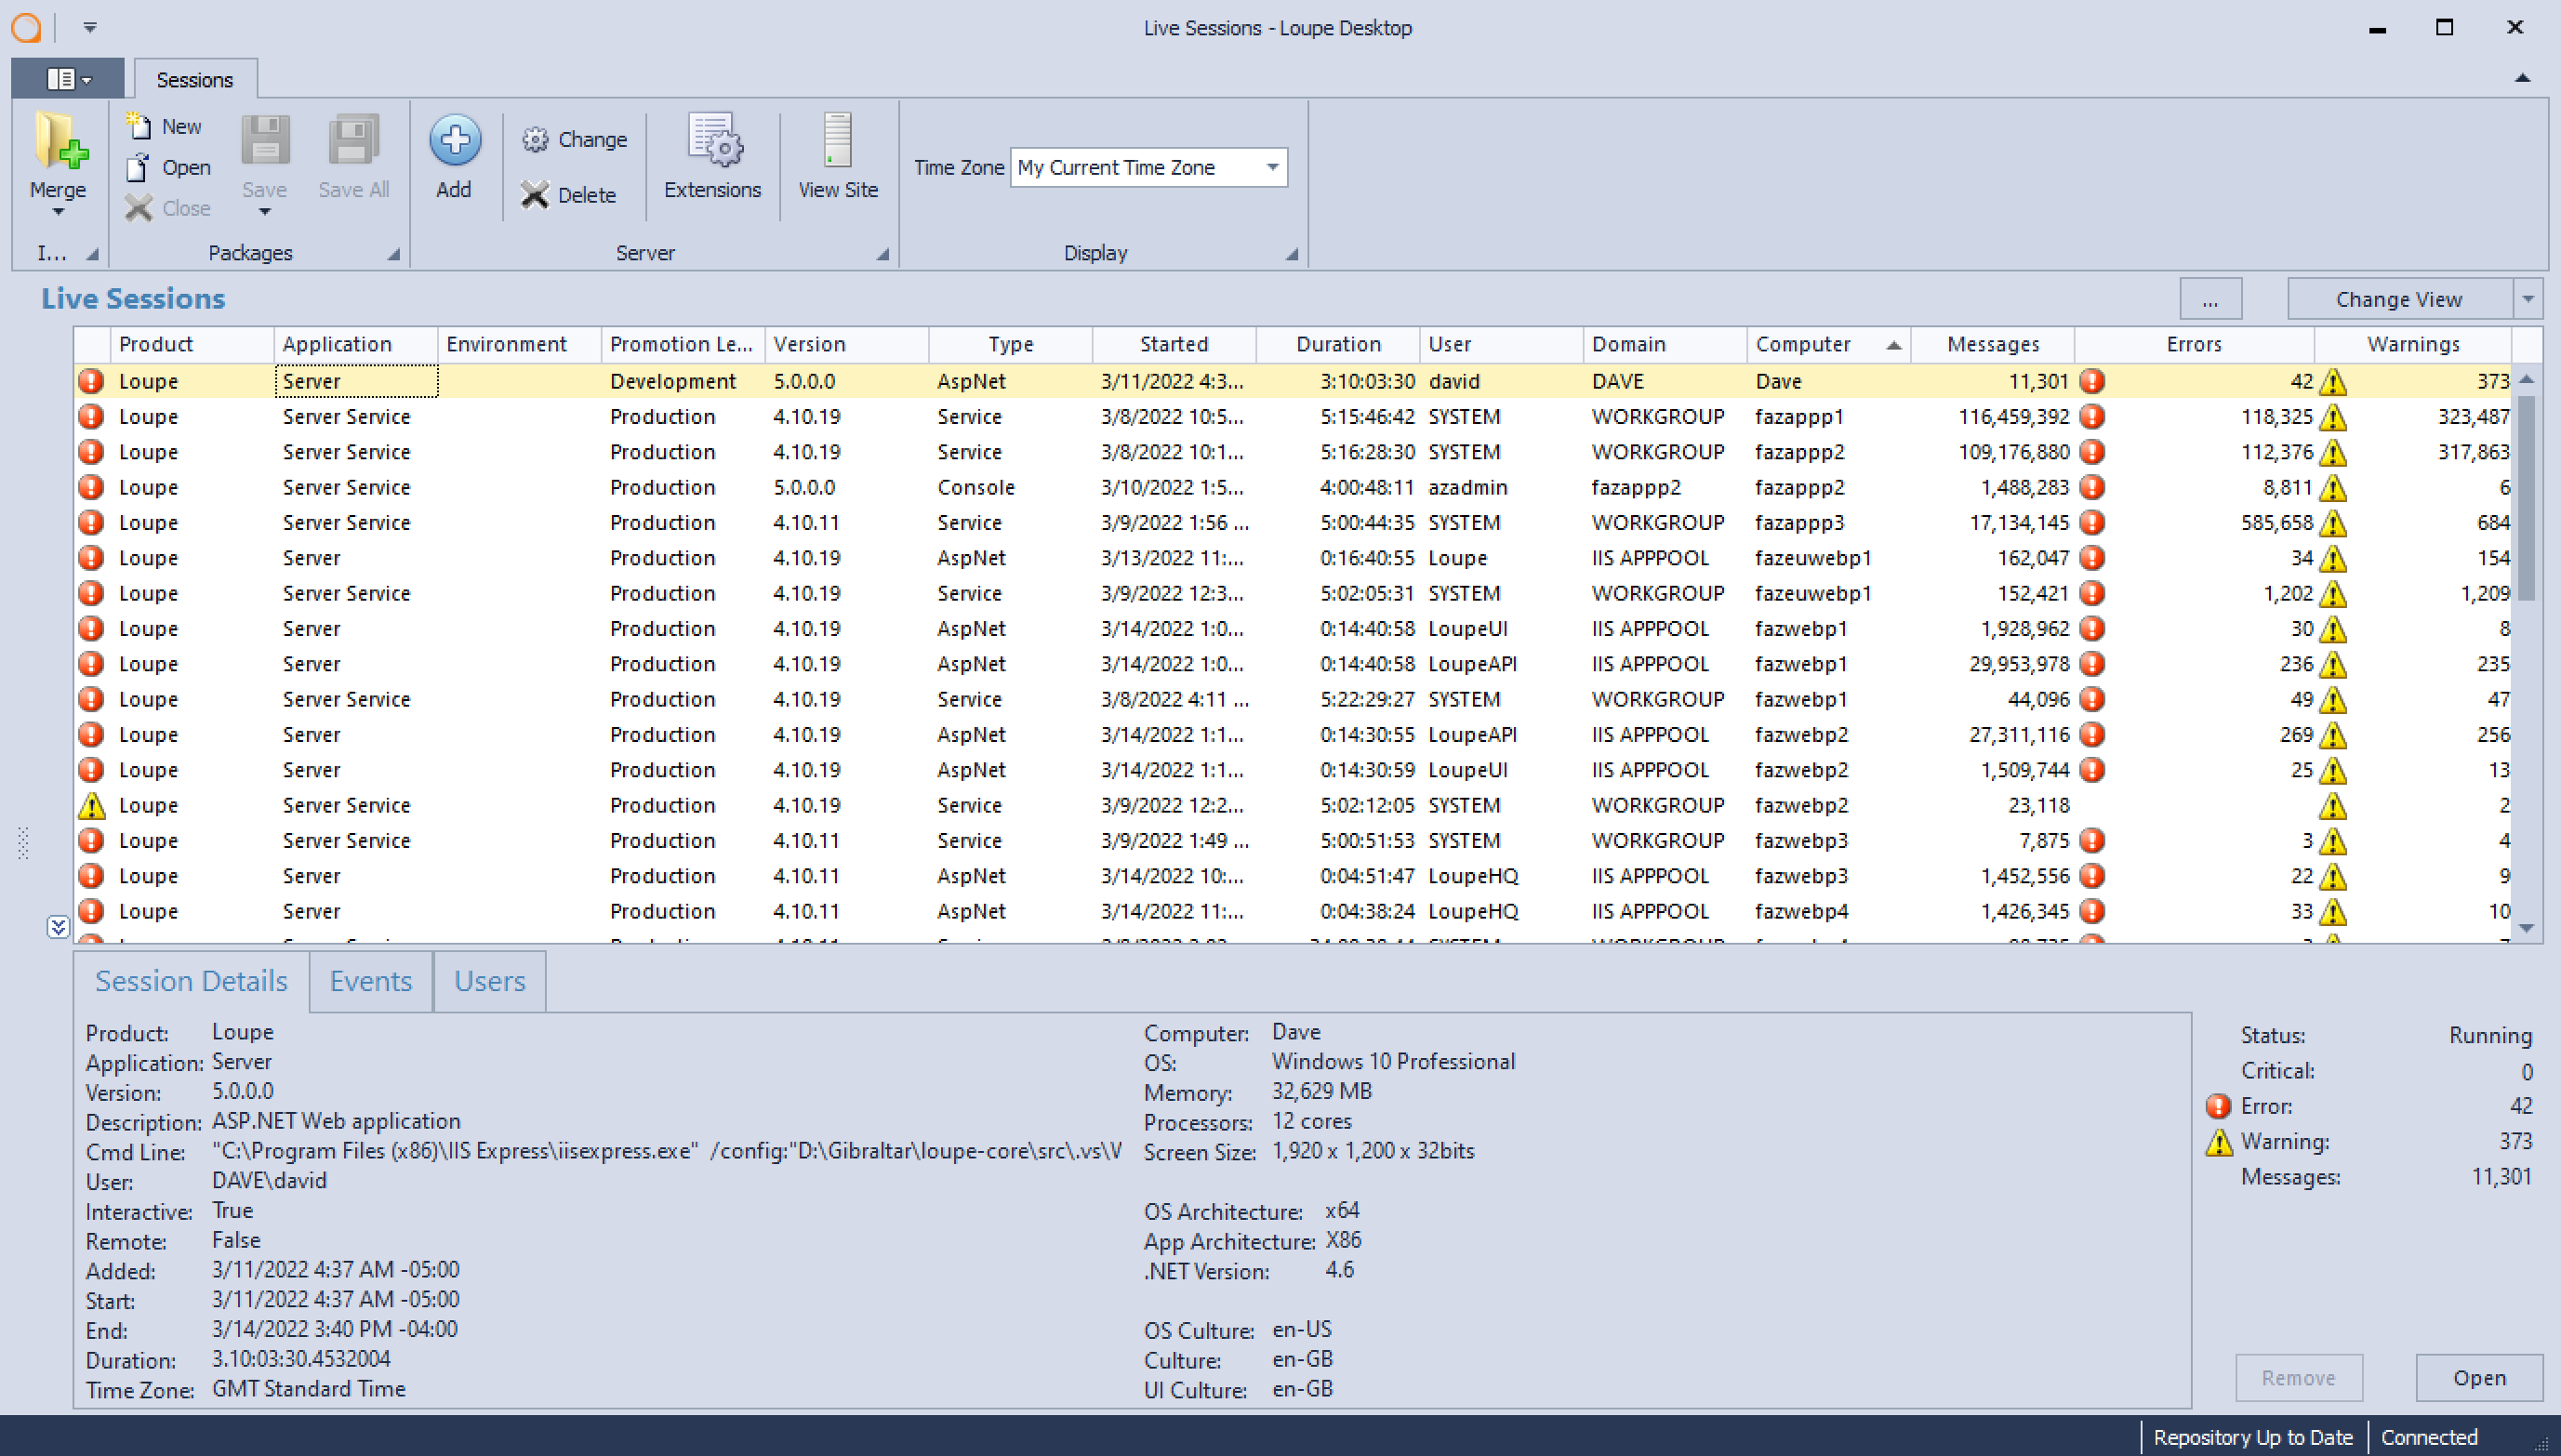Sort by the Computer column header
The height and width of the screenshot is (1456, 2561).
click(x=1828, y=344)
